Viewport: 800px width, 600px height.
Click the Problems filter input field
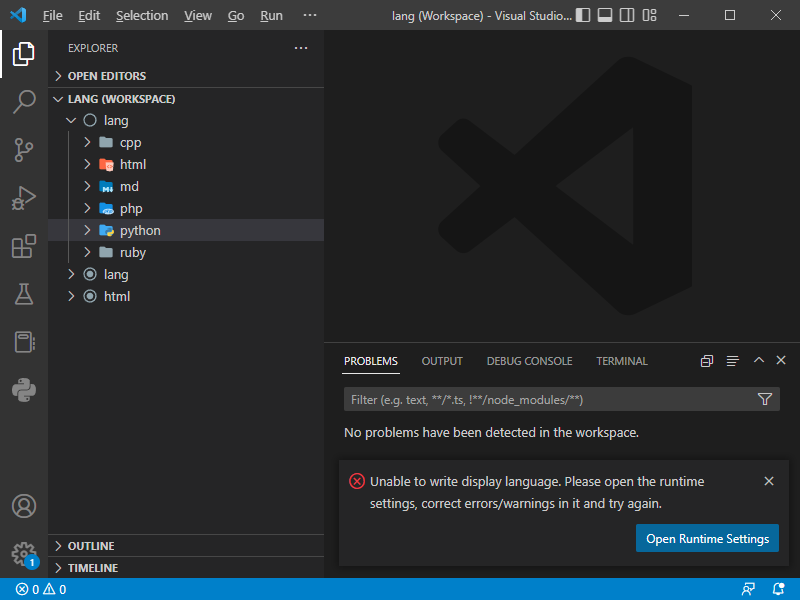pos(550,399)
